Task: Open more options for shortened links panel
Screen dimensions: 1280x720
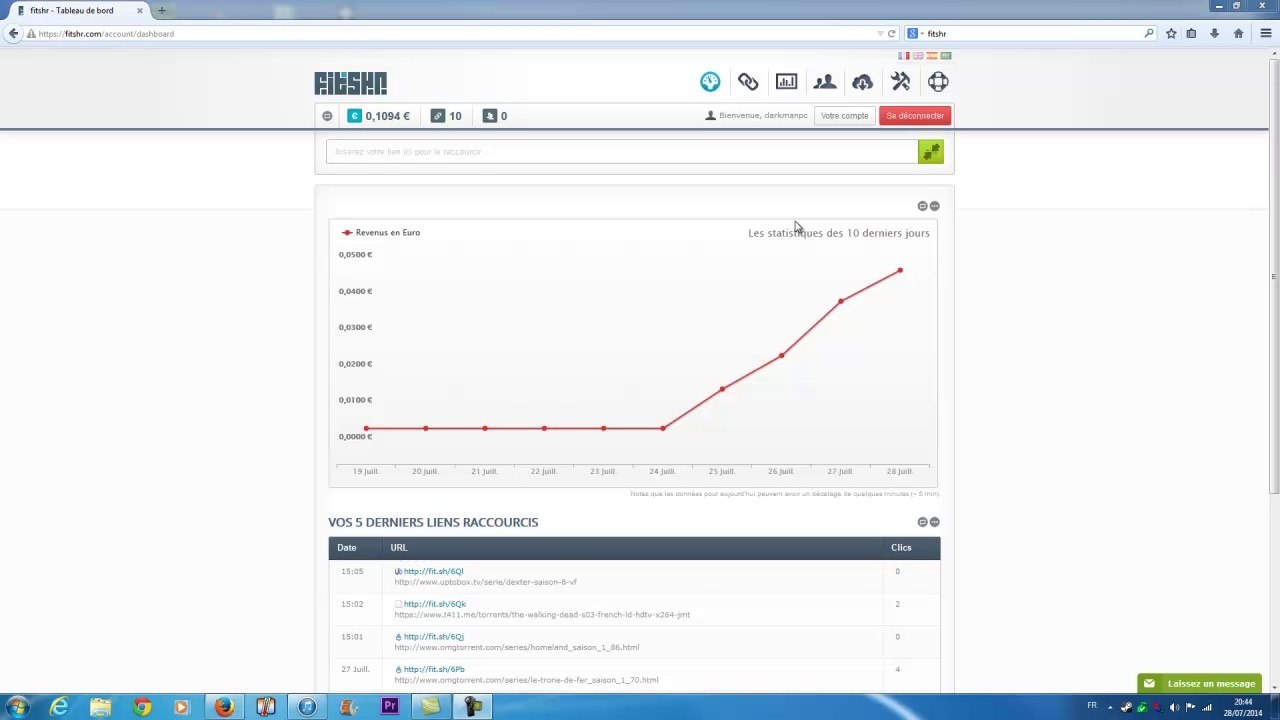Action: pyautogui.click(x=935, y=522)
